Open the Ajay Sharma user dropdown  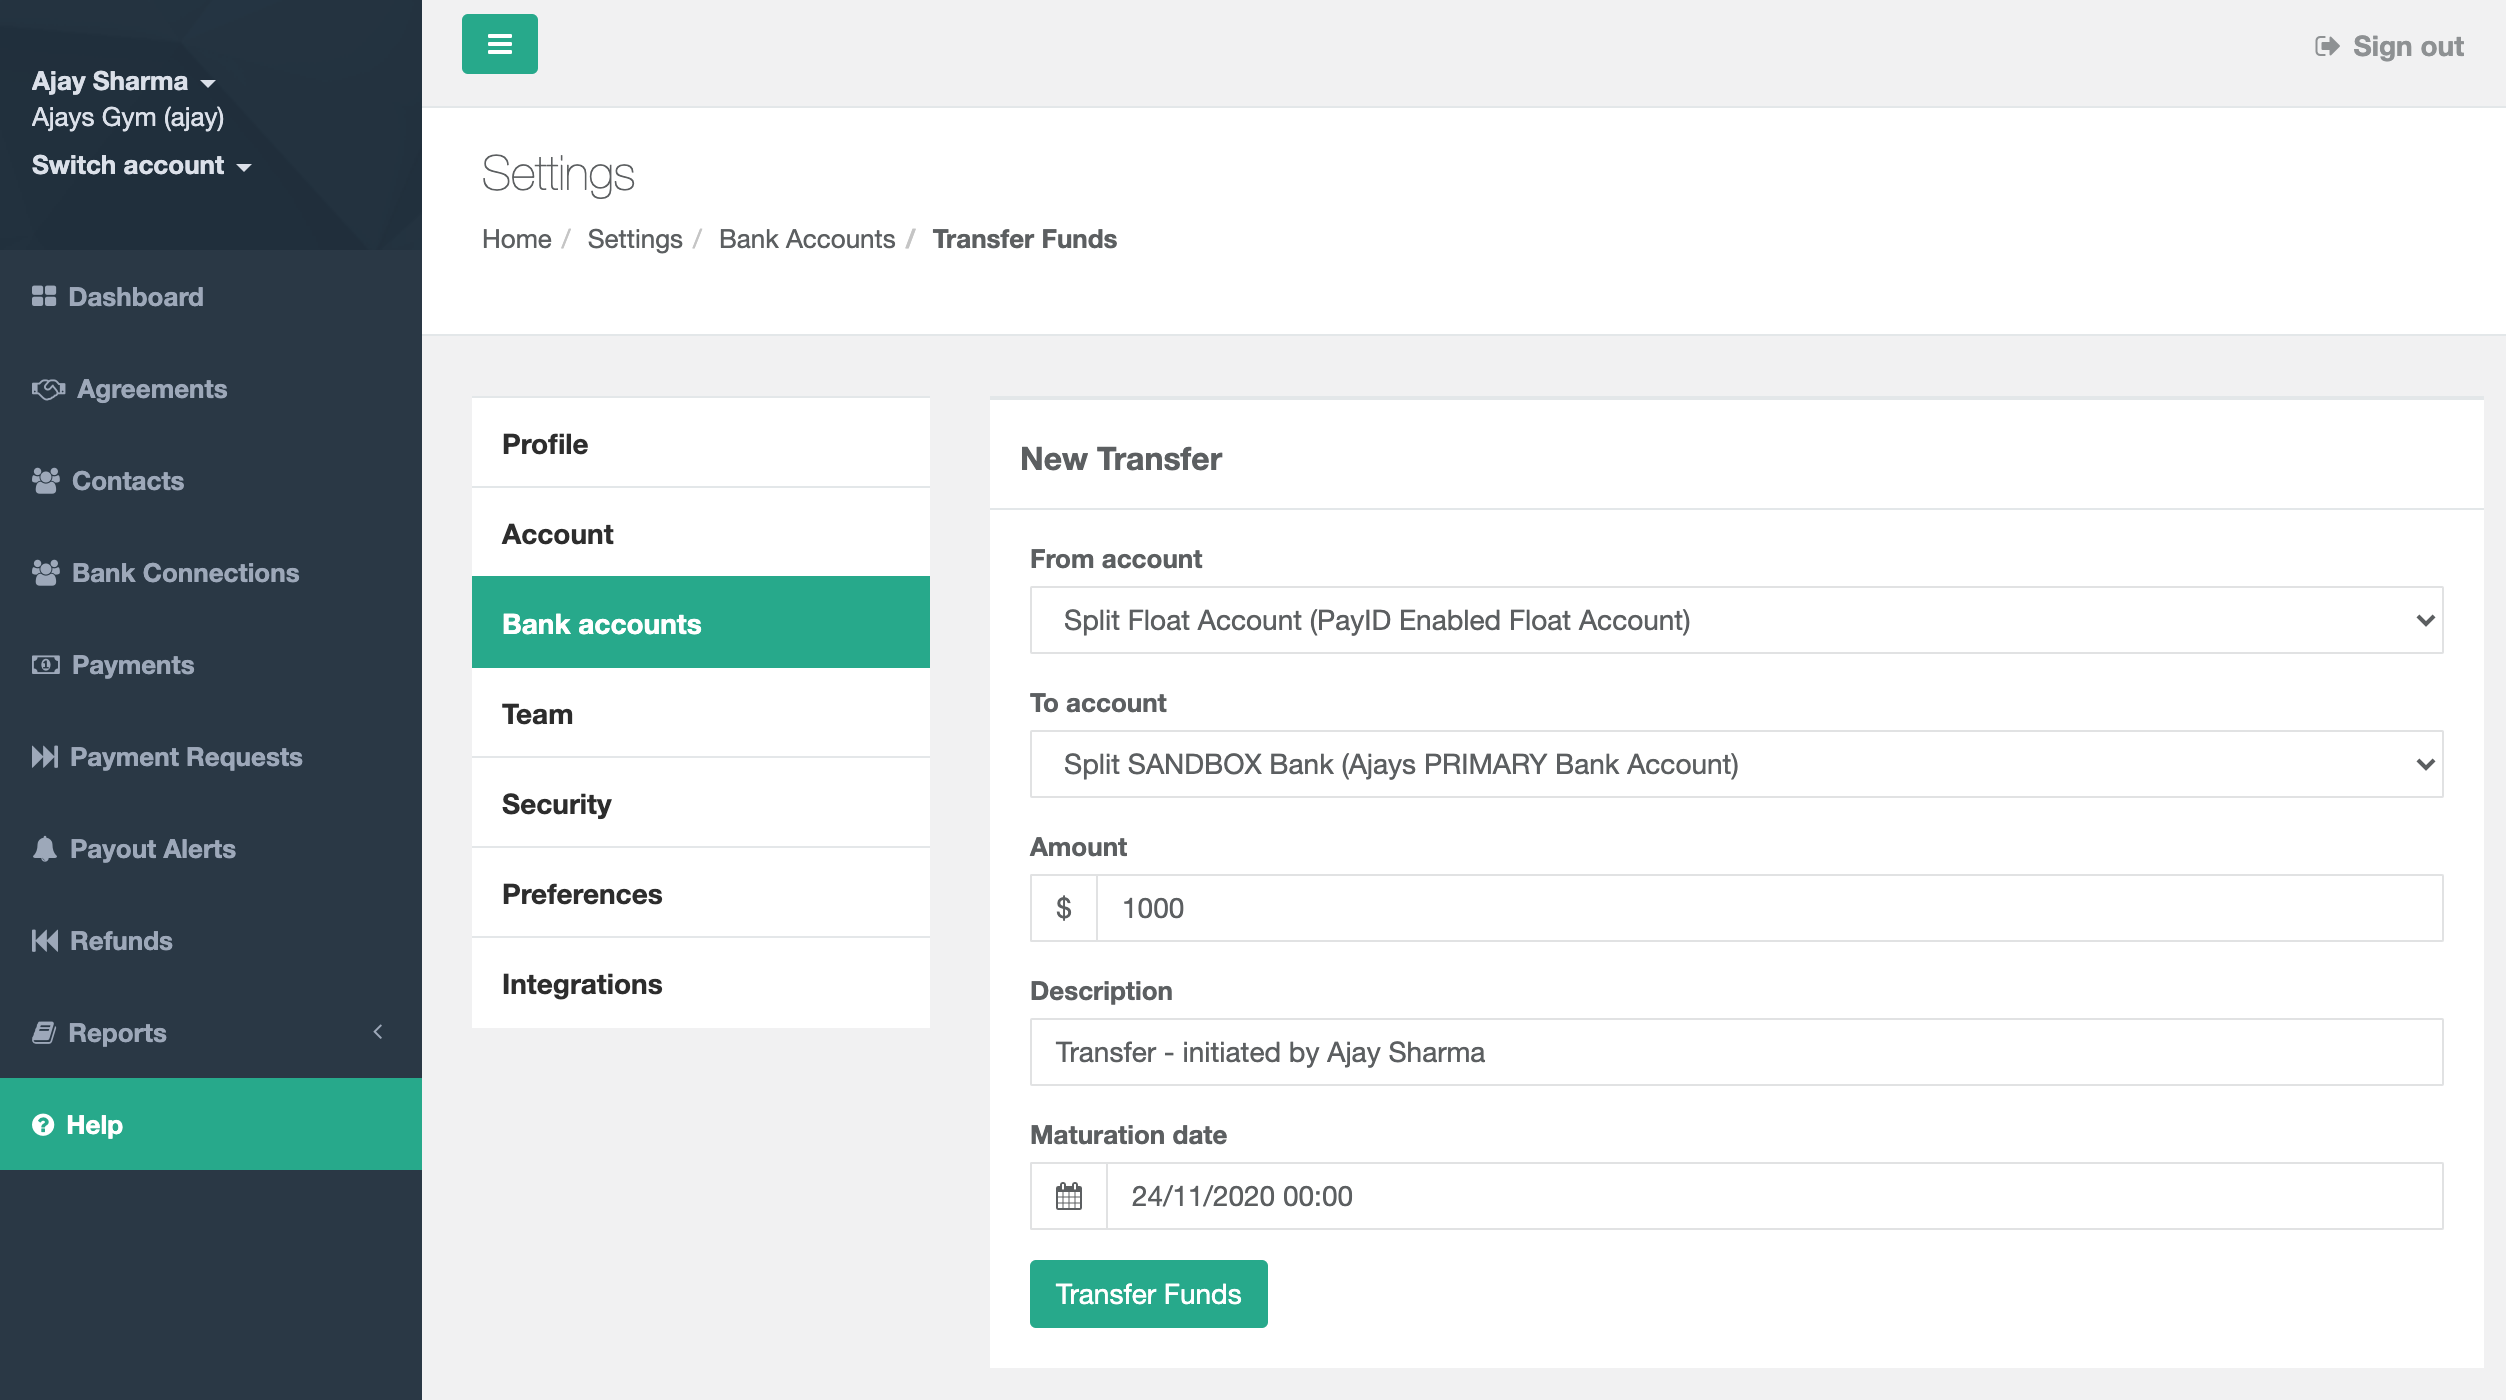point(123,81)
